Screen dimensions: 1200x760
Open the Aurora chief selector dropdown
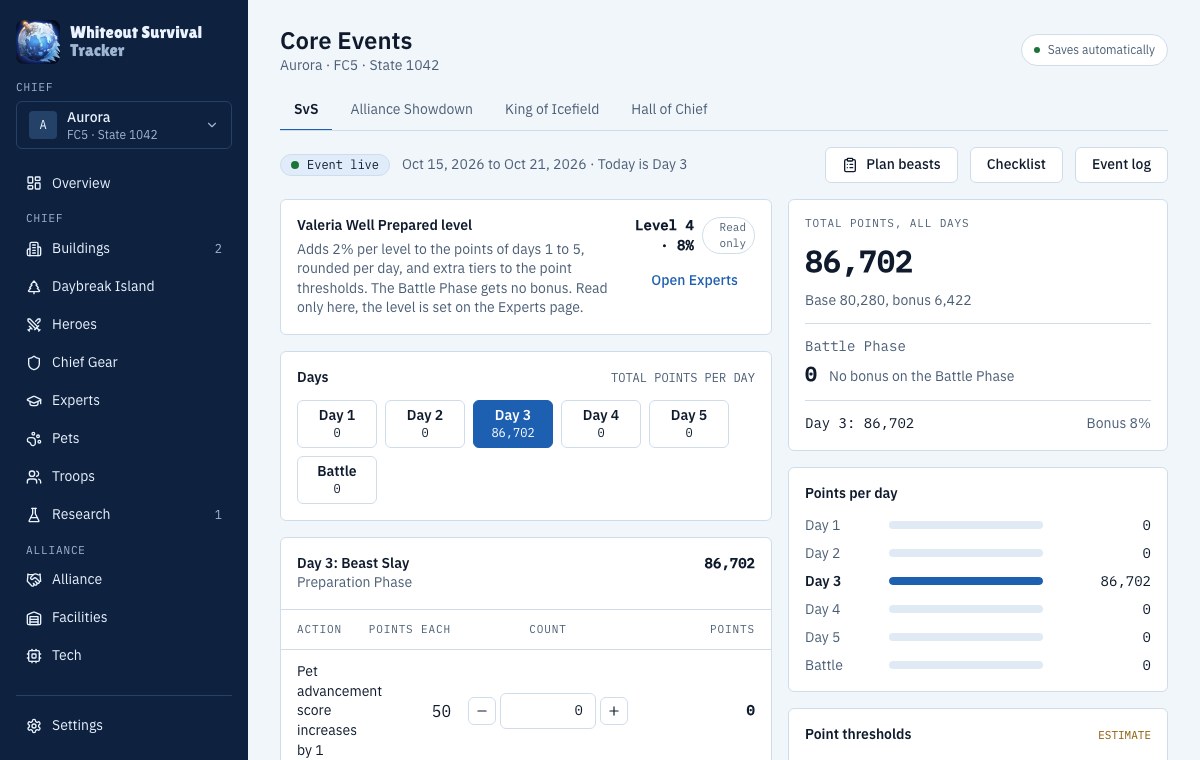coord(124,125)
